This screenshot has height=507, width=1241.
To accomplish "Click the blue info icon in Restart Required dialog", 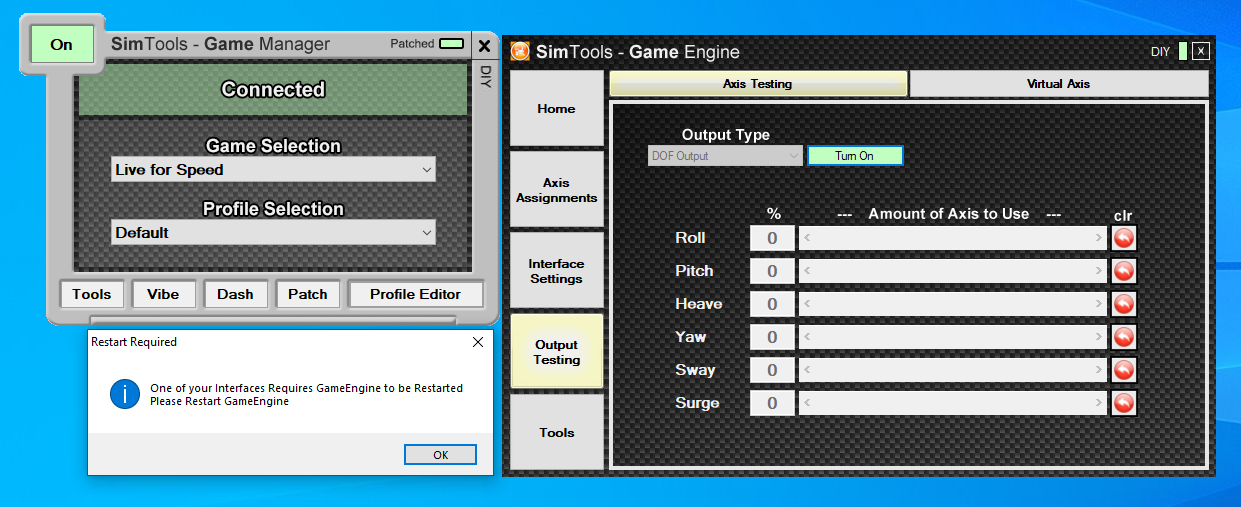I will (124, 394).
